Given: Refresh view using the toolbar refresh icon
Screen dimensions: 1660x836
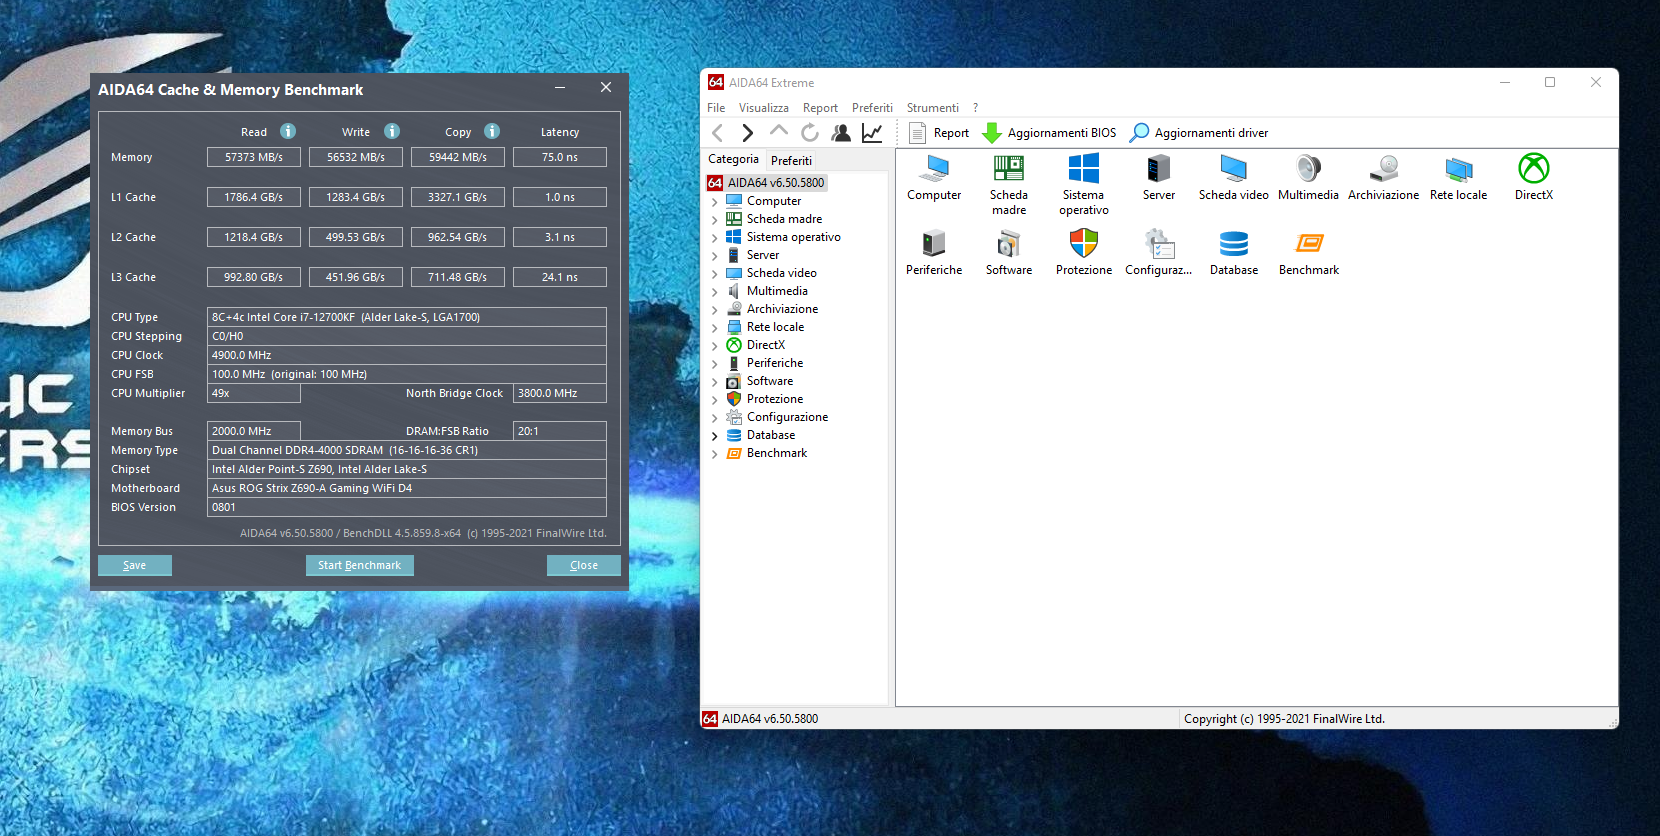Looking at the screenshot, I should tap(809, 132).
